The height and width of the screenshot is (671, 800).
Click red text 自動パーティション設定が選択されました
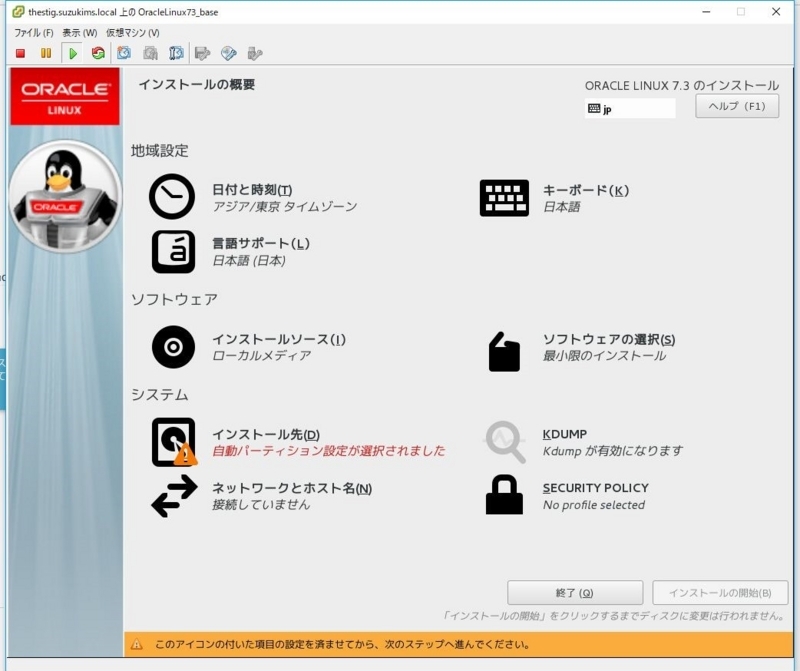point(329,451)
